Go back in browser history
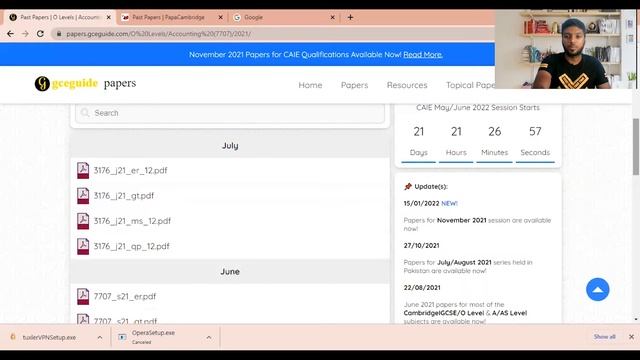The image size is (640, 360). (10, 34)
